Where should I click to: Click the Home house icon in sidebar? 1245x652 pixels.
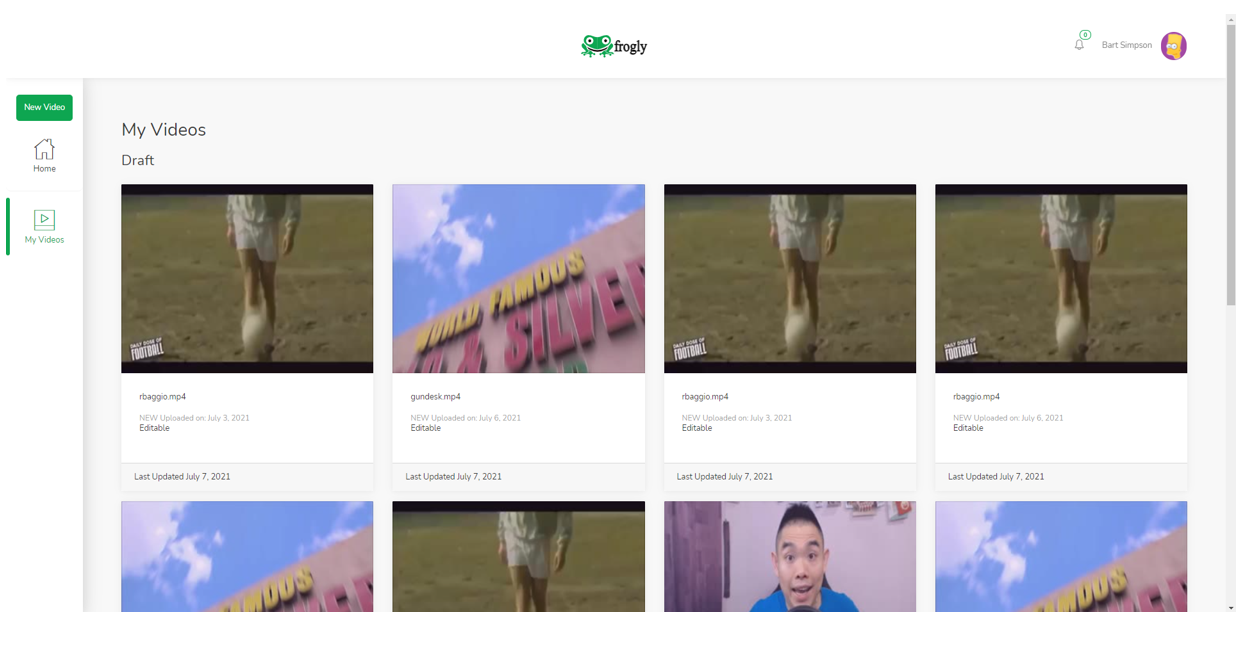click(x=44, y=149)
